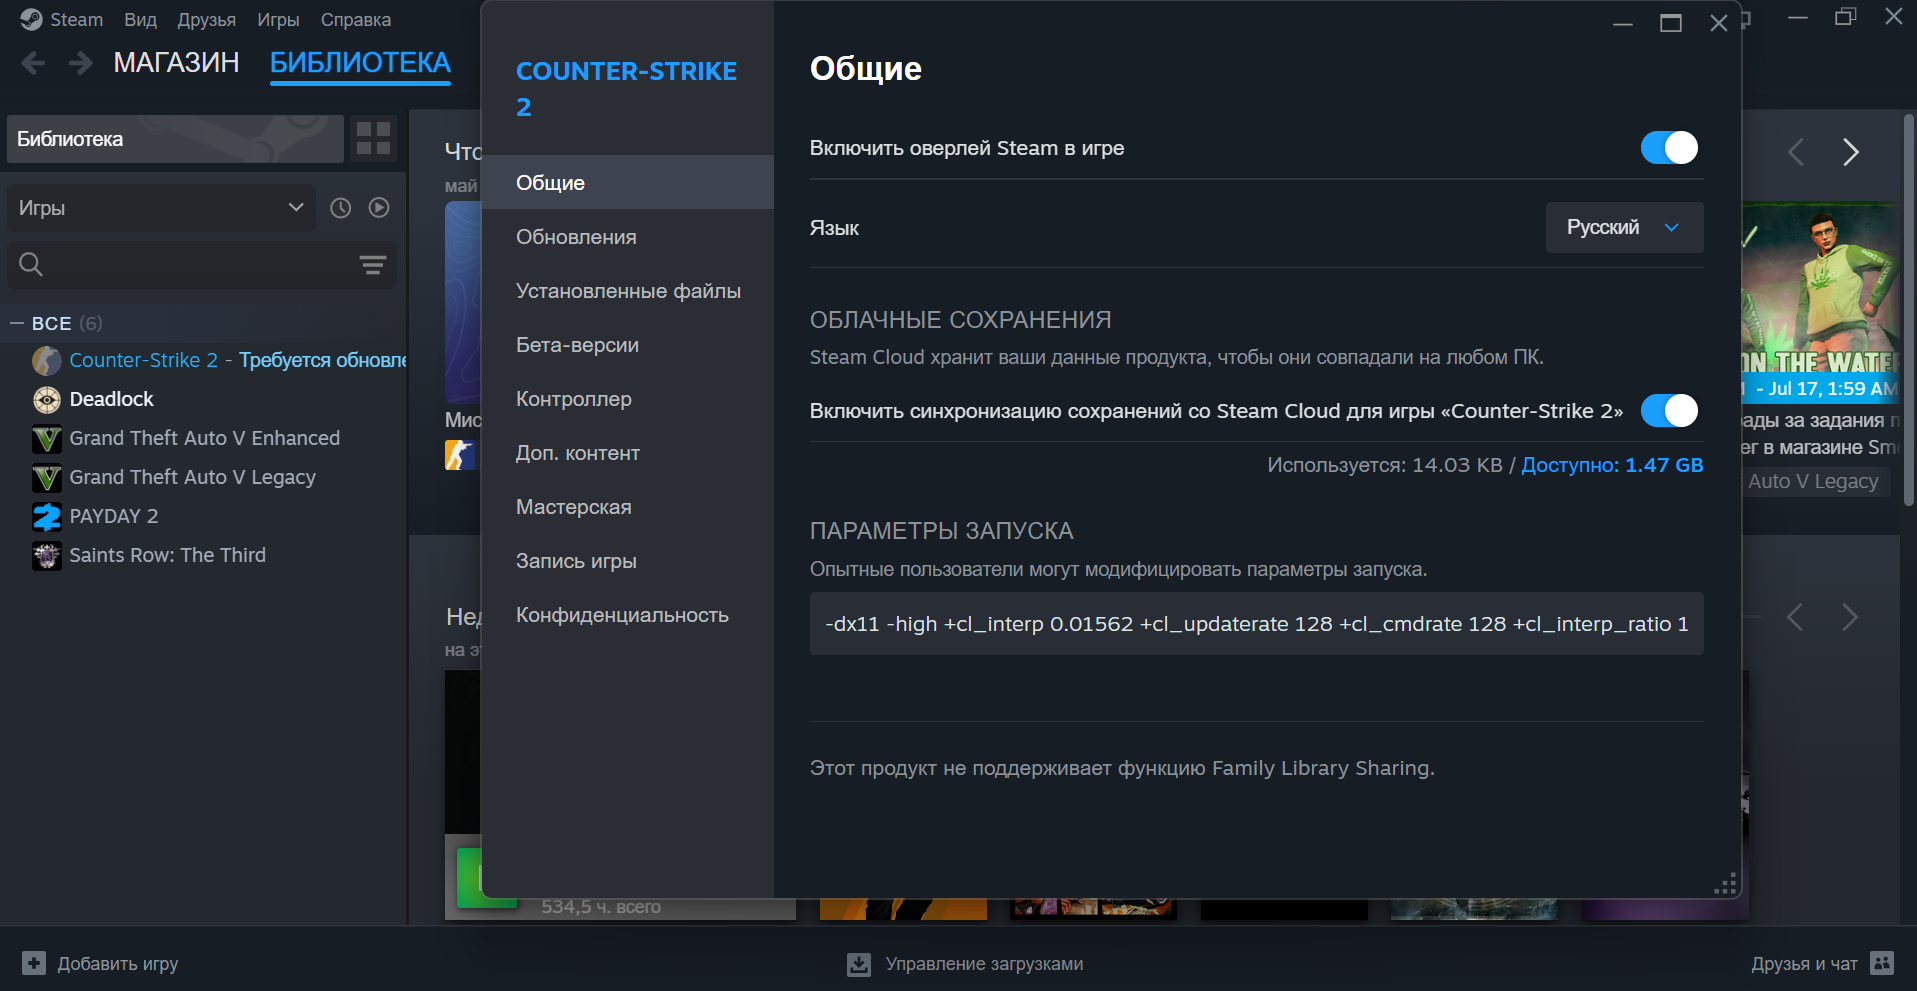Viewport: 1917px width, 991px height.
Task: Click the Deadlock game icon
Action: point(46,399)
